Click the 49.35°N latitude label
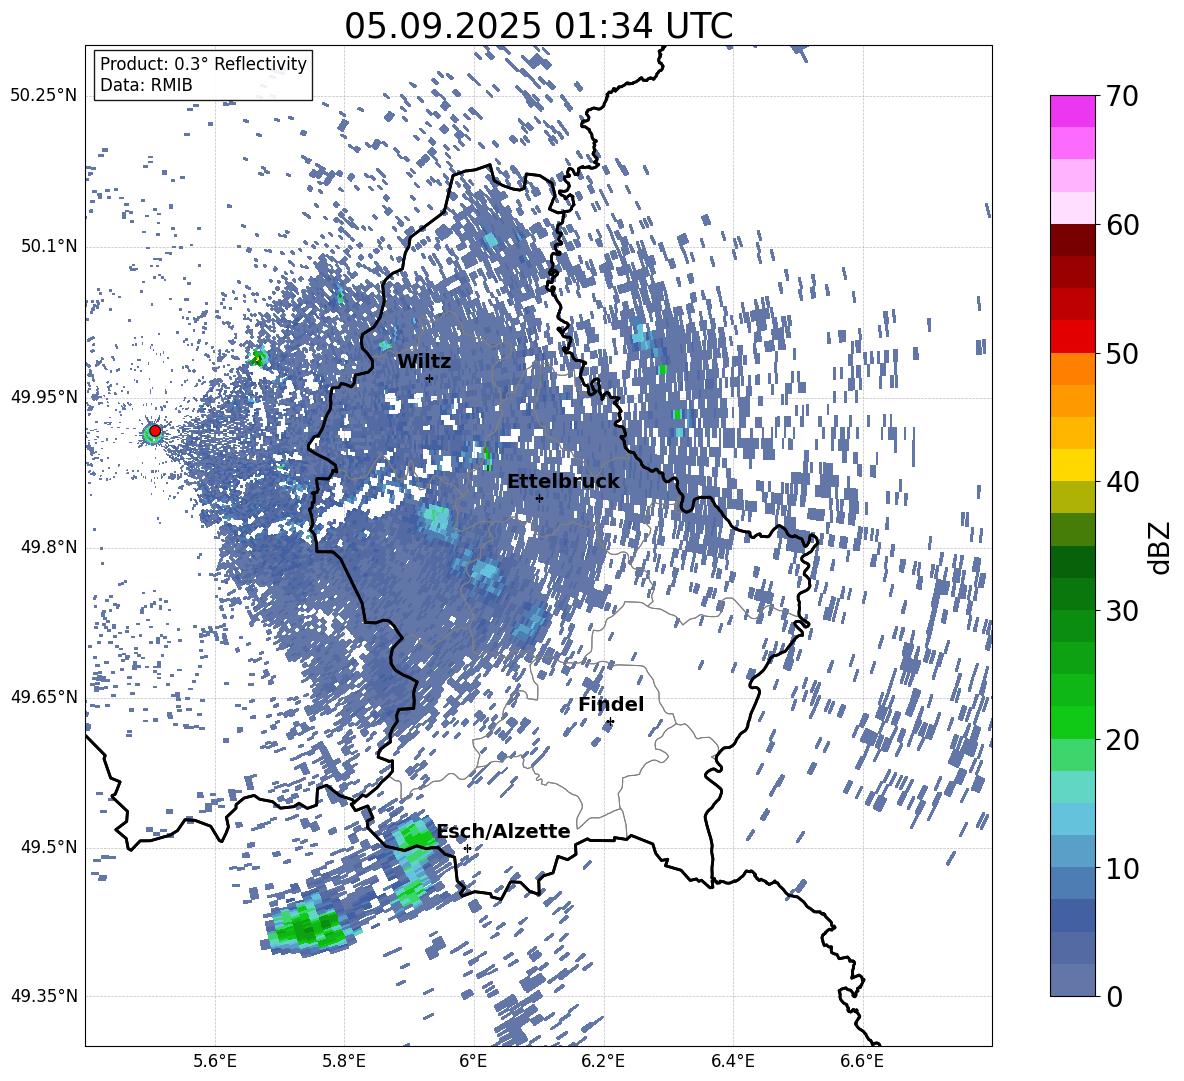This screenshot has height=1081, width=1184. pyautogui.click(x=44, y=996)
